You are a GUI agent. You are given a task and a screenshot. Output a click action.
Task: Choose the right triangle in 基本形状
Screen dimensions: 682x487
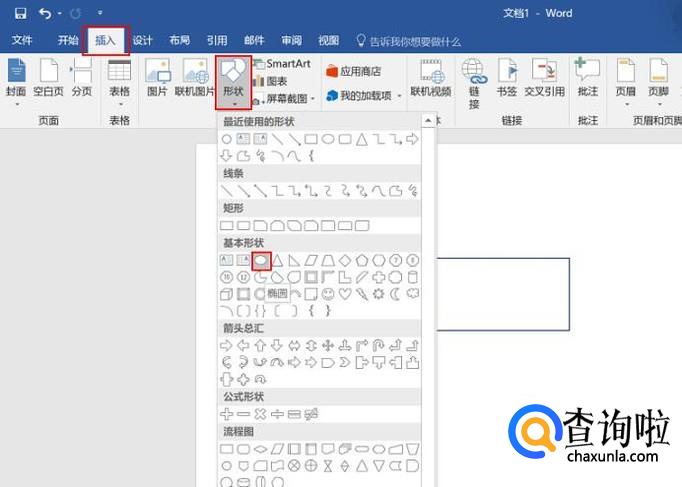294,260
